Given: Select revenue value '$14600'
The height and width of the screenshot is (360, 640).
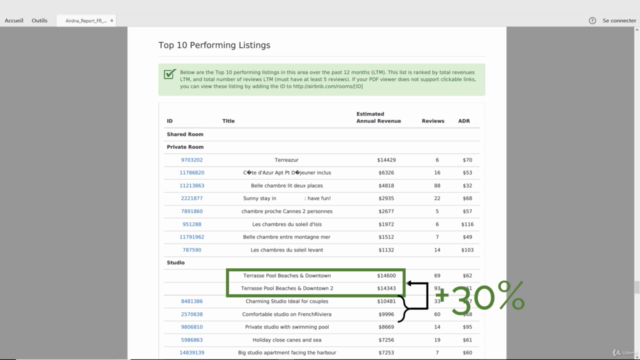Looking at the screenshot, I should coord(386,276).
